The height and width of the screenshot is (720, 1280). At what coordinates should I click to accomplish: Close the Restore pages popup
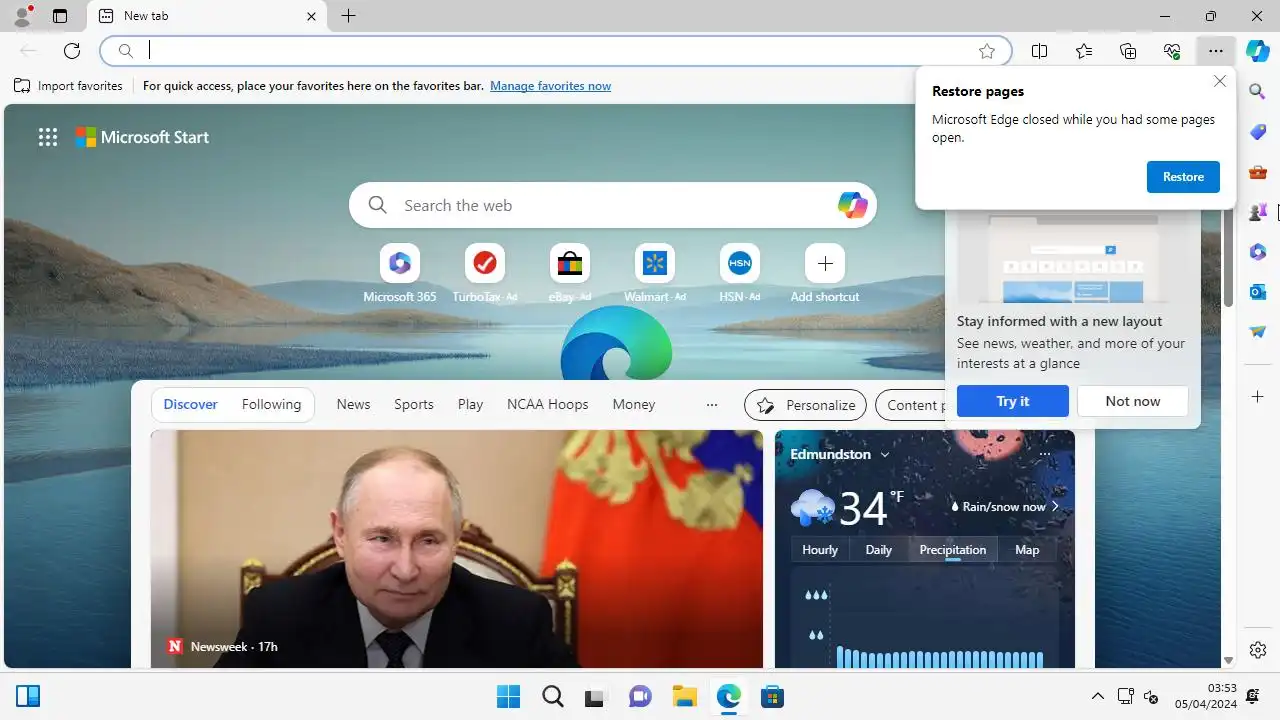1219,82
